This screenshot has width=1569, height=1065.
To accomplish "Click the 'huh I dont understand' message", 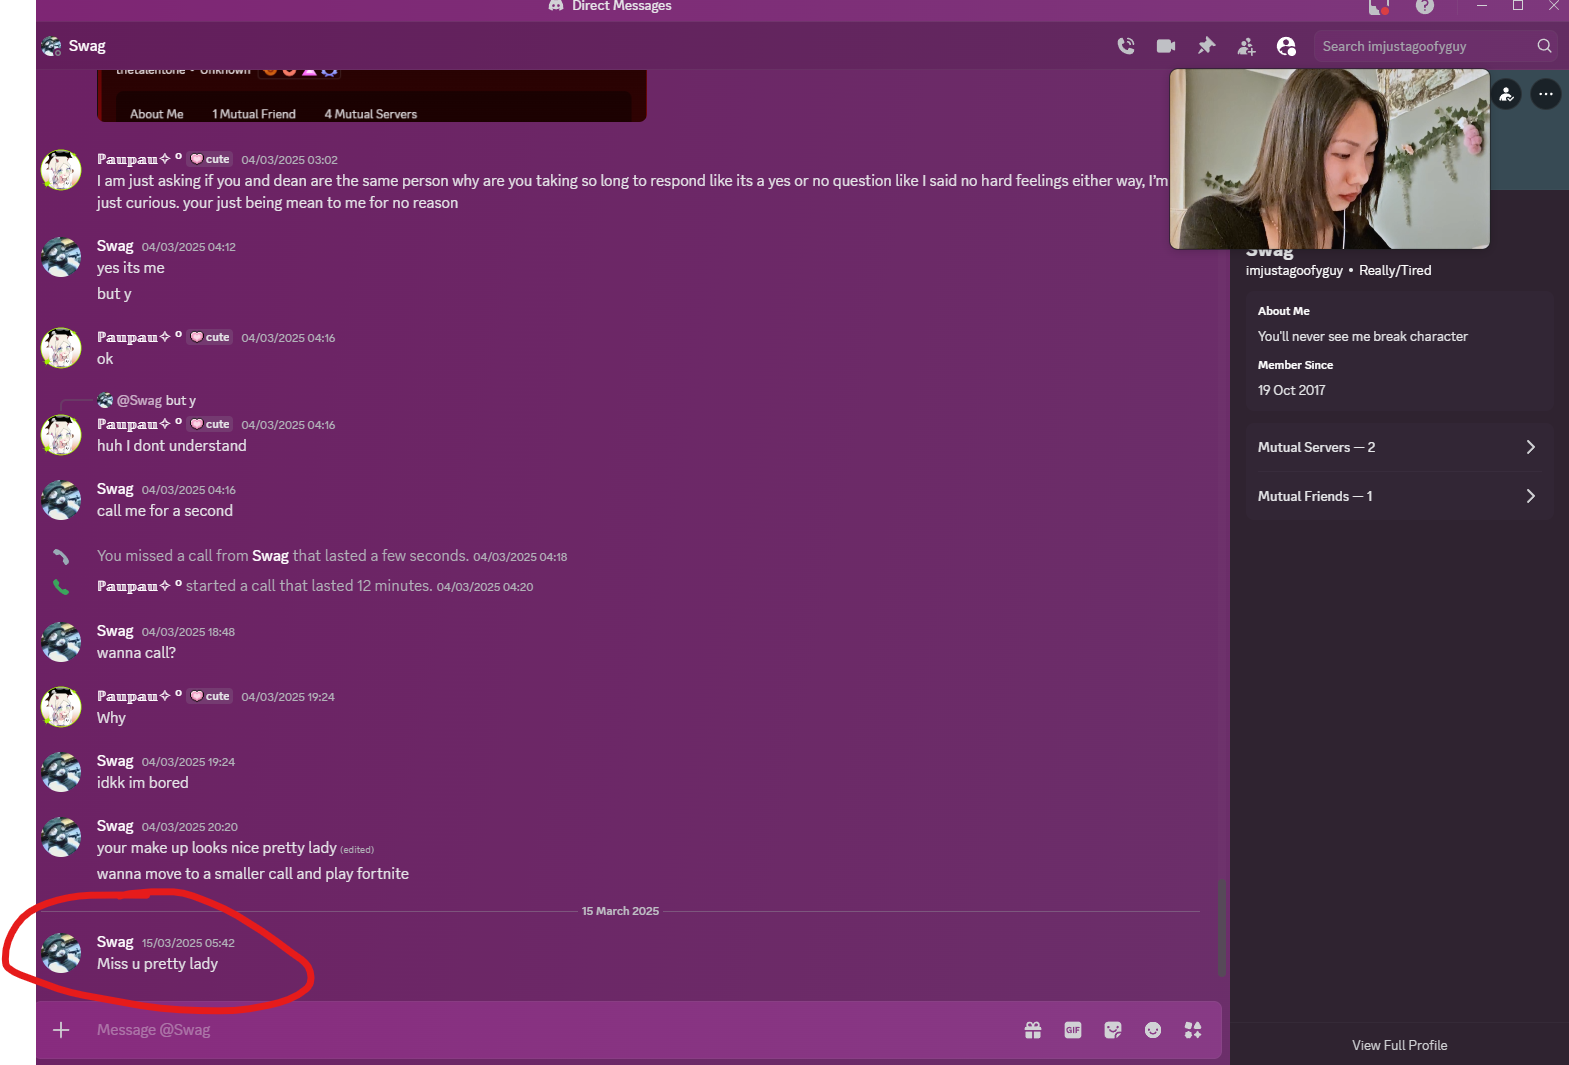I will pyautogui.click(x=171, y=446).
